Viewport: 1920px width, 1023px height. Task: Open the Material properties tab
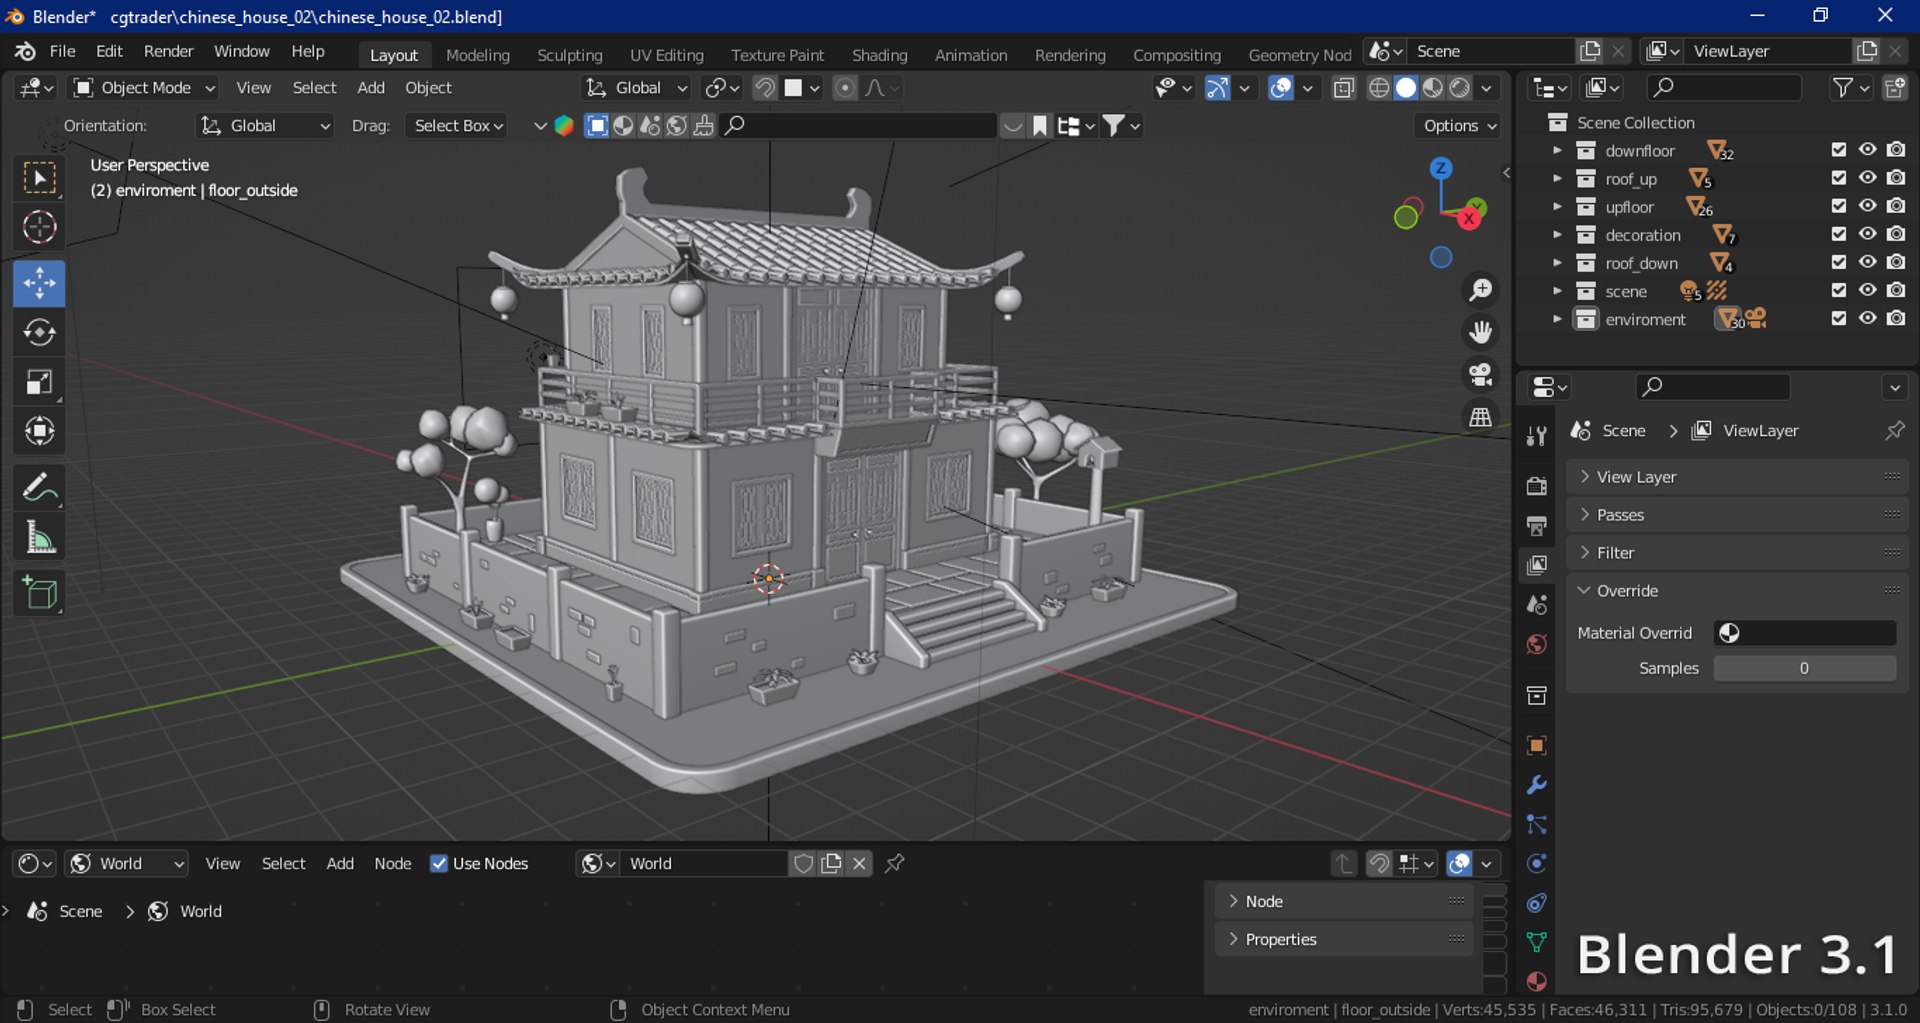coord(1537,981)
